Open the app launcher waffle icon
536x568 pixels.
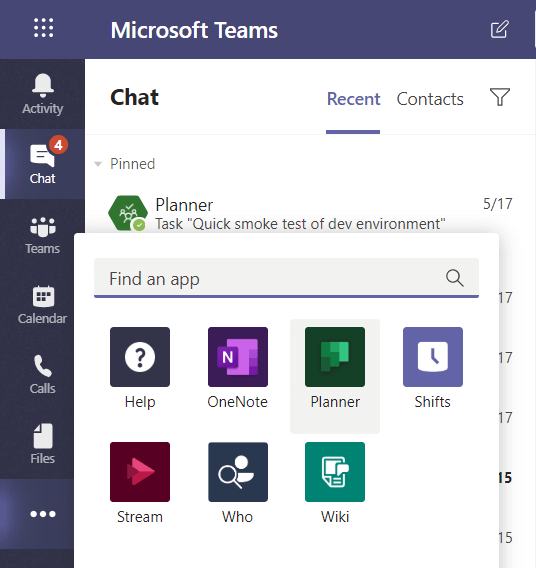point(43,28)
